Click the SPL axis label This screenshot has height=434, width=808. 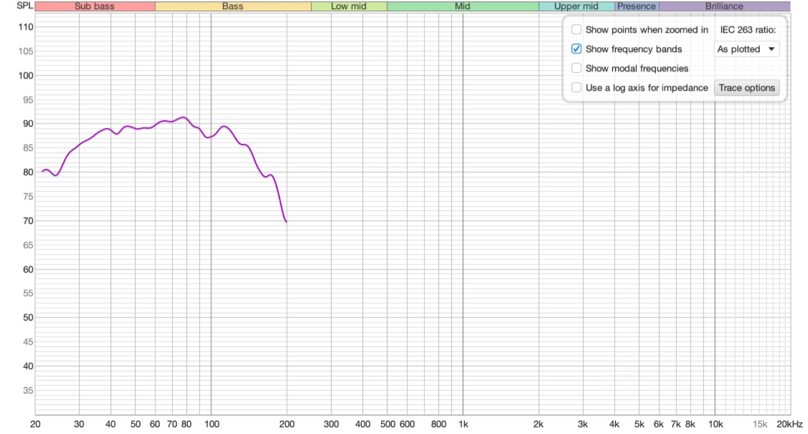point(14,6)
